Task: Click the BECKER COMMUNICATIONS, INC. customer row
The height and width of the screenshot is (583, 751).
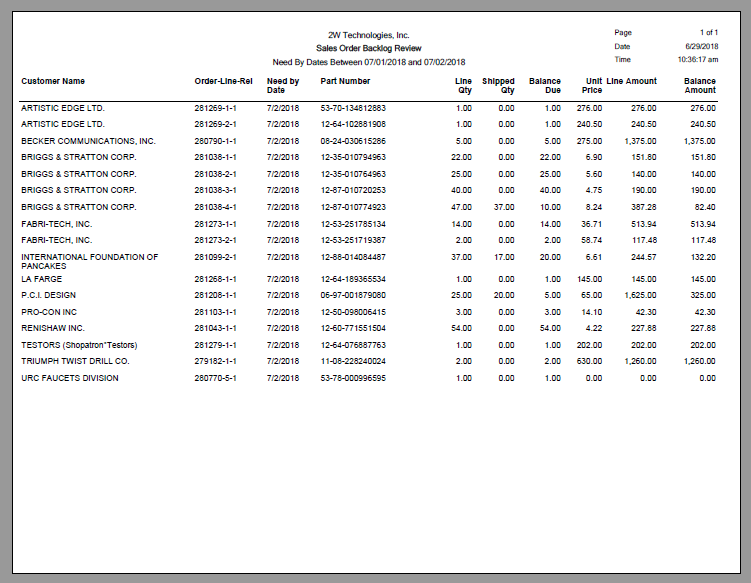Action: pyautogui.click(x=88, y=141)
